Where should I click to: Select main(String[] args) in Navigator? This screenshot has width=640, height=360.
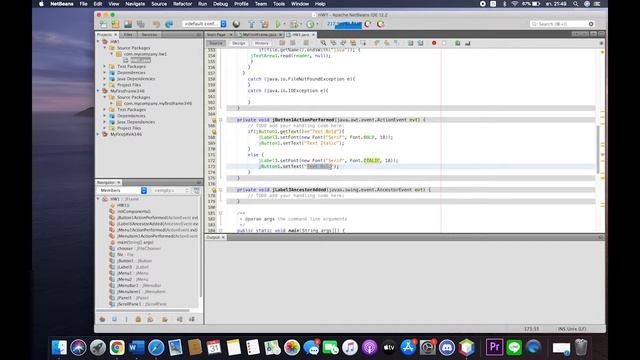[x=135, y=242]
